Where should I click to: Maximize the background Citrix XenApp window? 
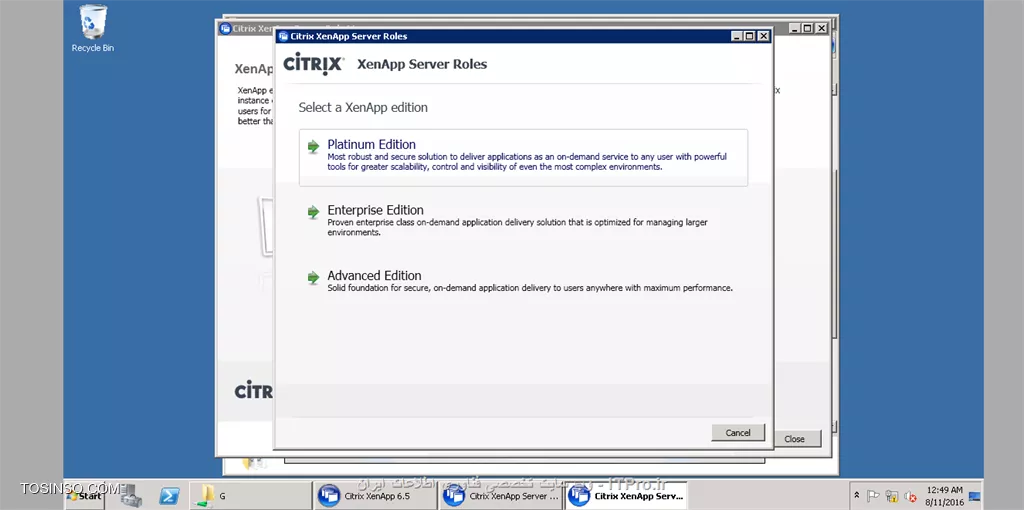[x=807, y=28]
